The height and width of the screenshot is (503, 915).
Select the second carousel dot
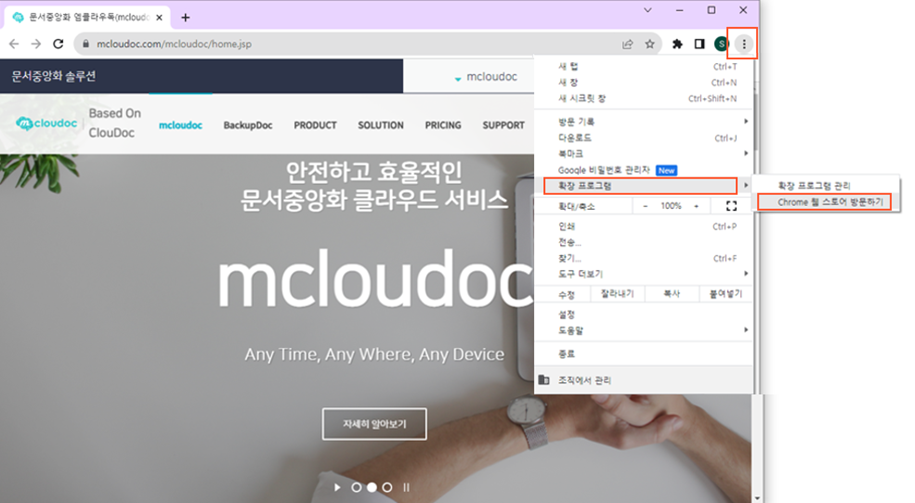(x=372, y=487)
